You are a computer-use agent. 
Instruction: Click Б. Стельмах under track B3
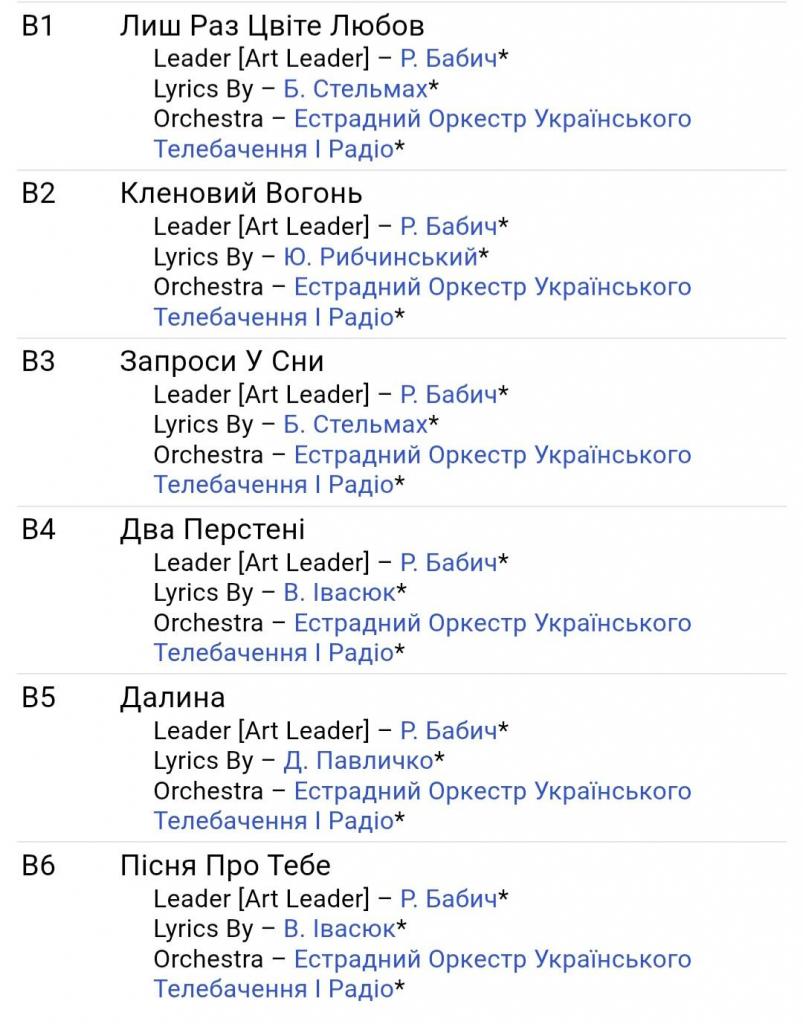(355, 425)
